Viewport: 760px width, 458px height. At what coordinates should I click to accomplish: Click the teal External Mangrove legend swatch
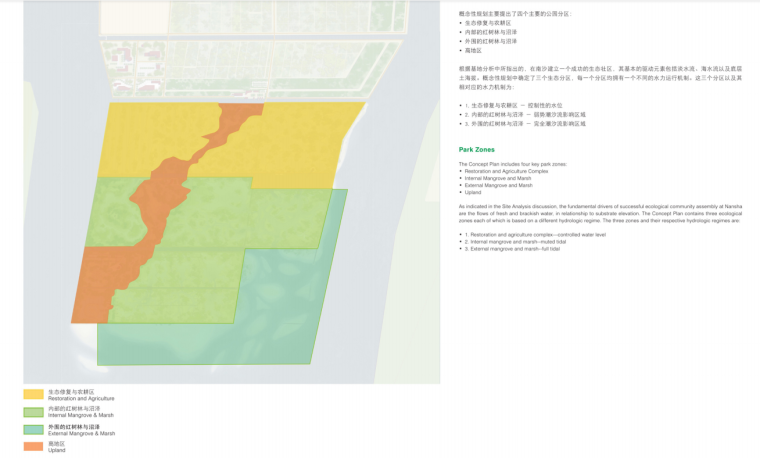(33, 430)
